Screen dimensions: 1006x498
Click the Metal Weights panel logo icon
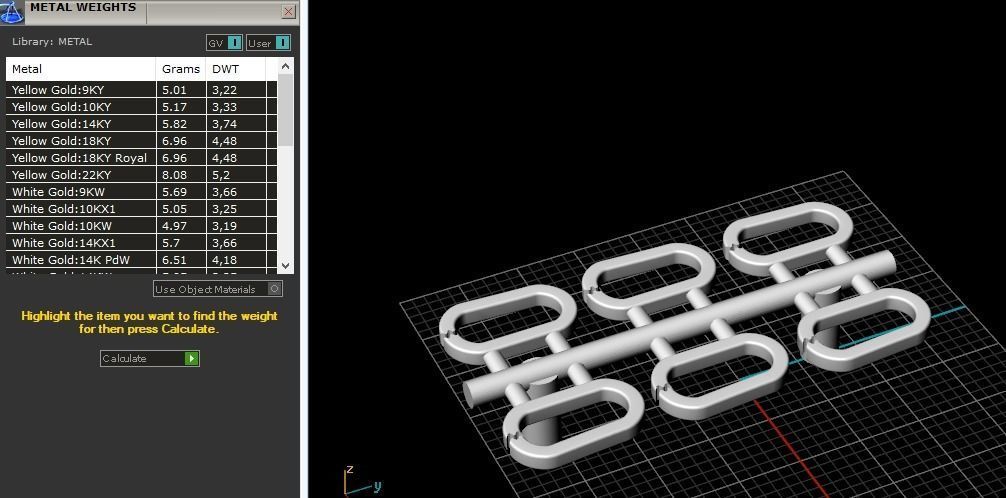[12, 12]
